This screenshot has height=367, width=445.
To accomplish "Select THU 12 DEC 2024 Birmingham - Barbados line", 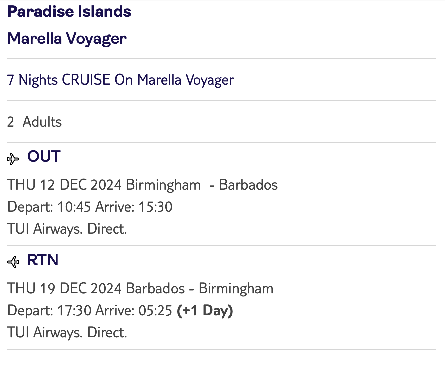I will 142,185.
